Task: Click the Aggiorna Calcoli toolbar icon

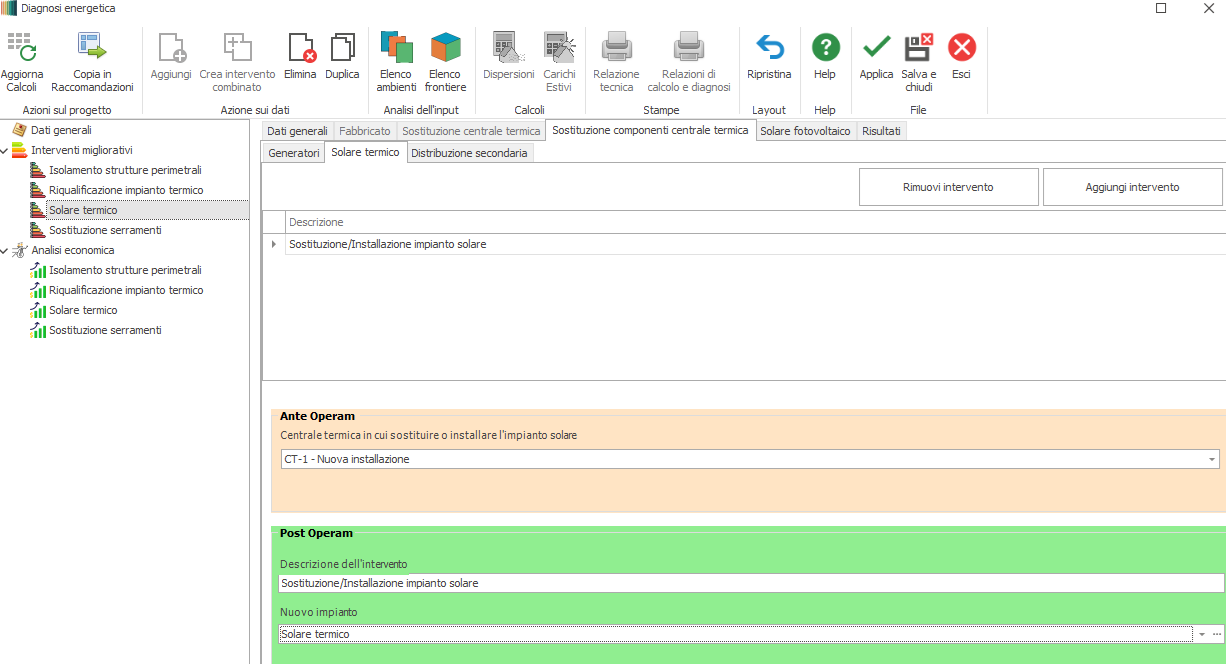Action: click(x=21, y=48)
